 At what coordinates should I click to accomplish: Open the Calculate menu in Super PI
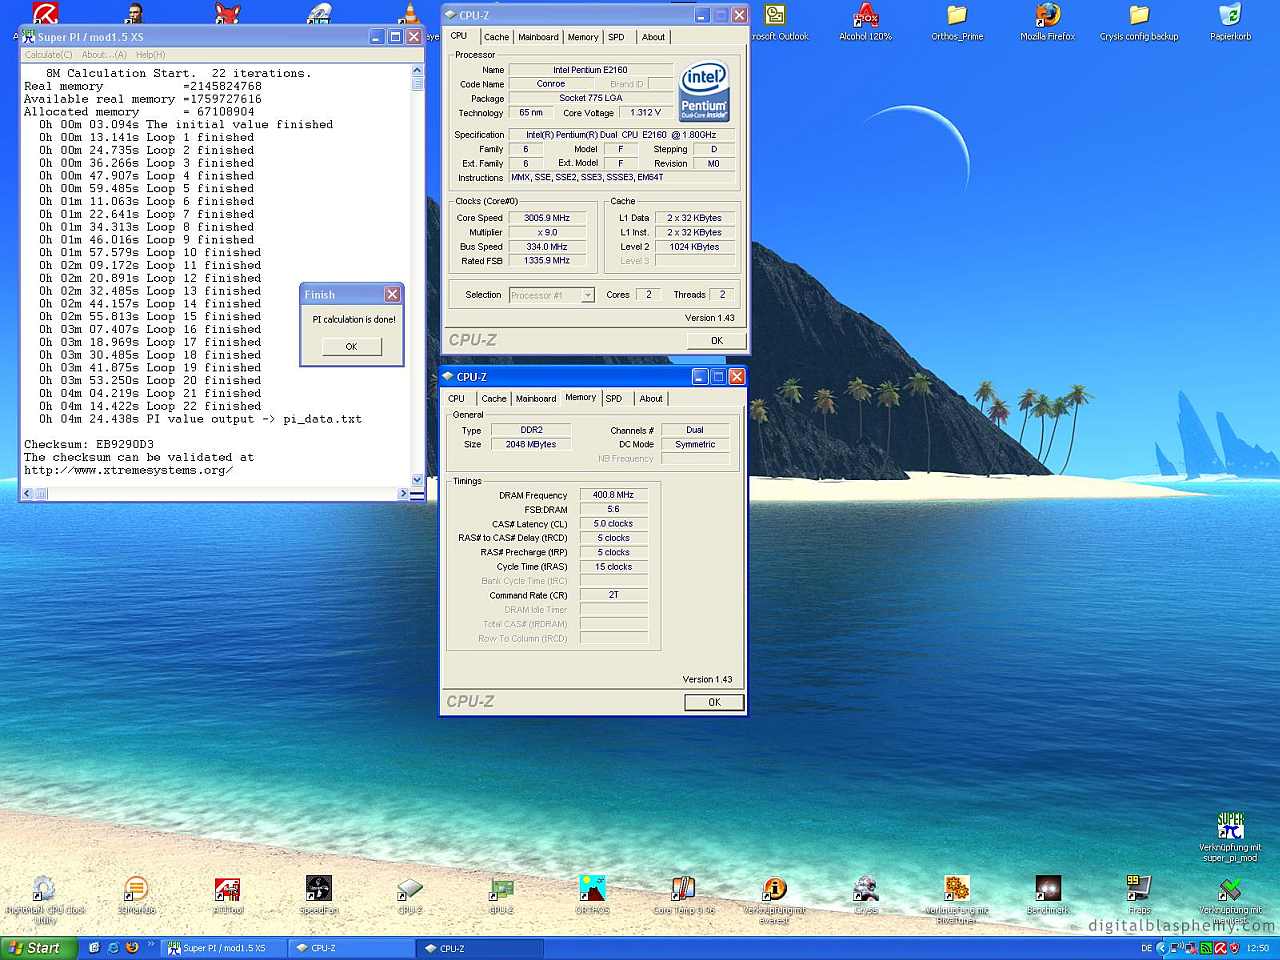(x=48, y=55)
